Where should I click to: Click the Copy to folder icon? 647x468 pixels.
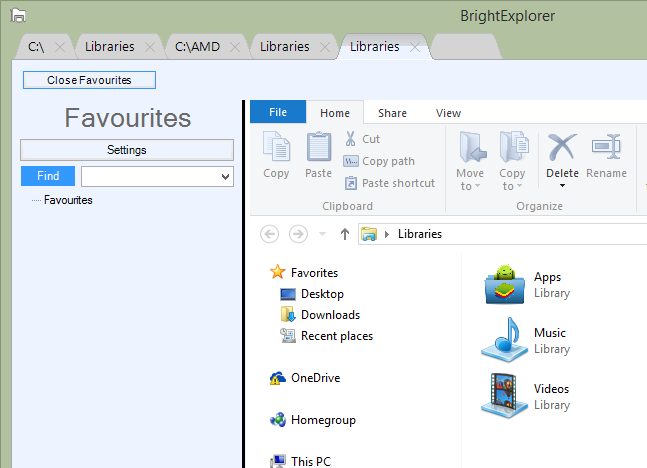click(514, 147)
